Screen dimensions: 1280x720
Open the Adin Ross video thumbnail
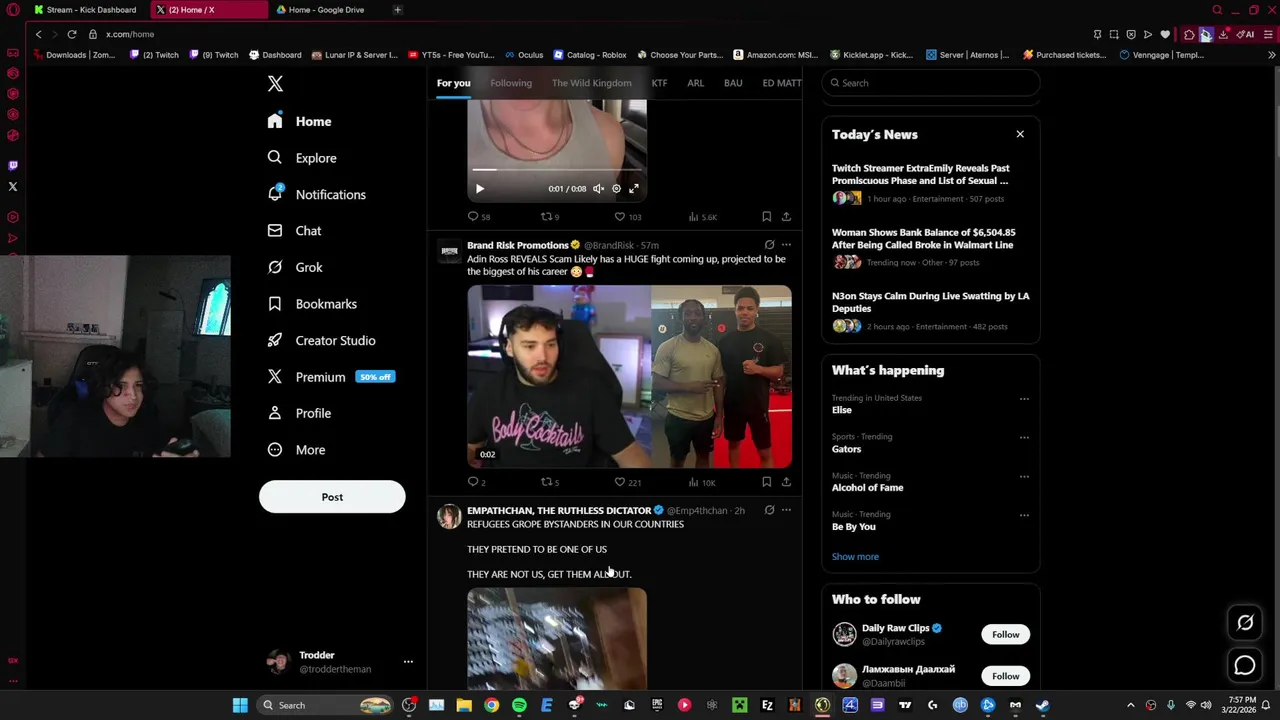(x=629, y=377)
